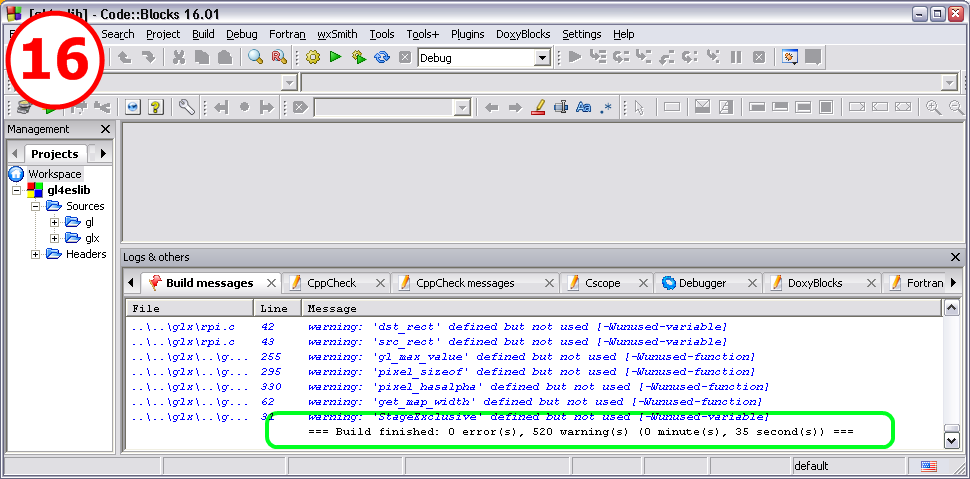Click the green Run arrow
This screenshot has width=970, height=479.
point(335,58)
